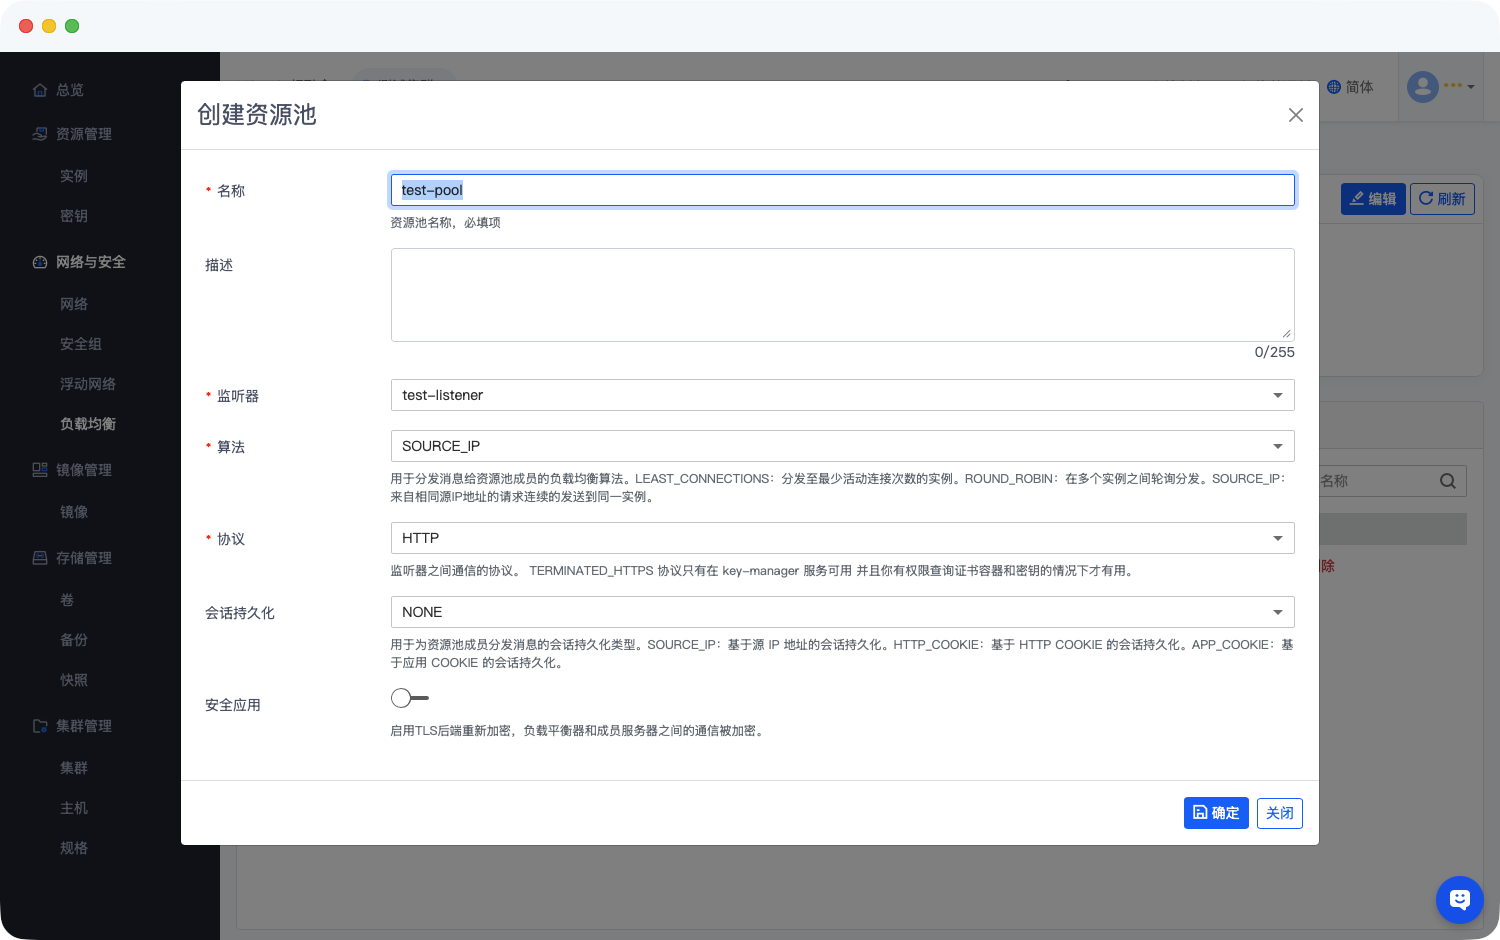Expand the 会话持久化 dropdown showing NONE

(x=841, y=612)
